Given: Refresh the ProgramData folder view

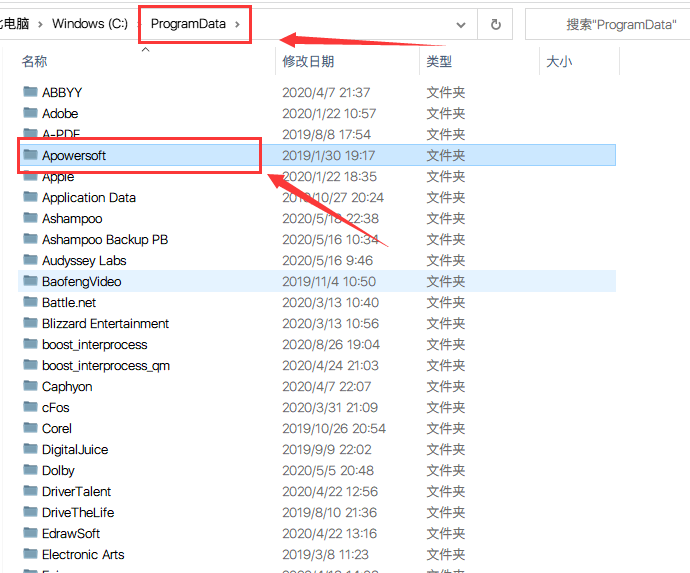Looking at the screenshot, I should pos(495,24).
